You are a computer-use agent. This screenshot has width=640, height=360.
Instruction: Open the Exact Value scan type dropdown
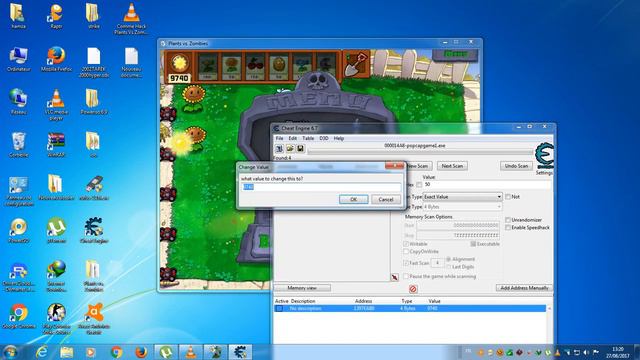coord(462,197)
